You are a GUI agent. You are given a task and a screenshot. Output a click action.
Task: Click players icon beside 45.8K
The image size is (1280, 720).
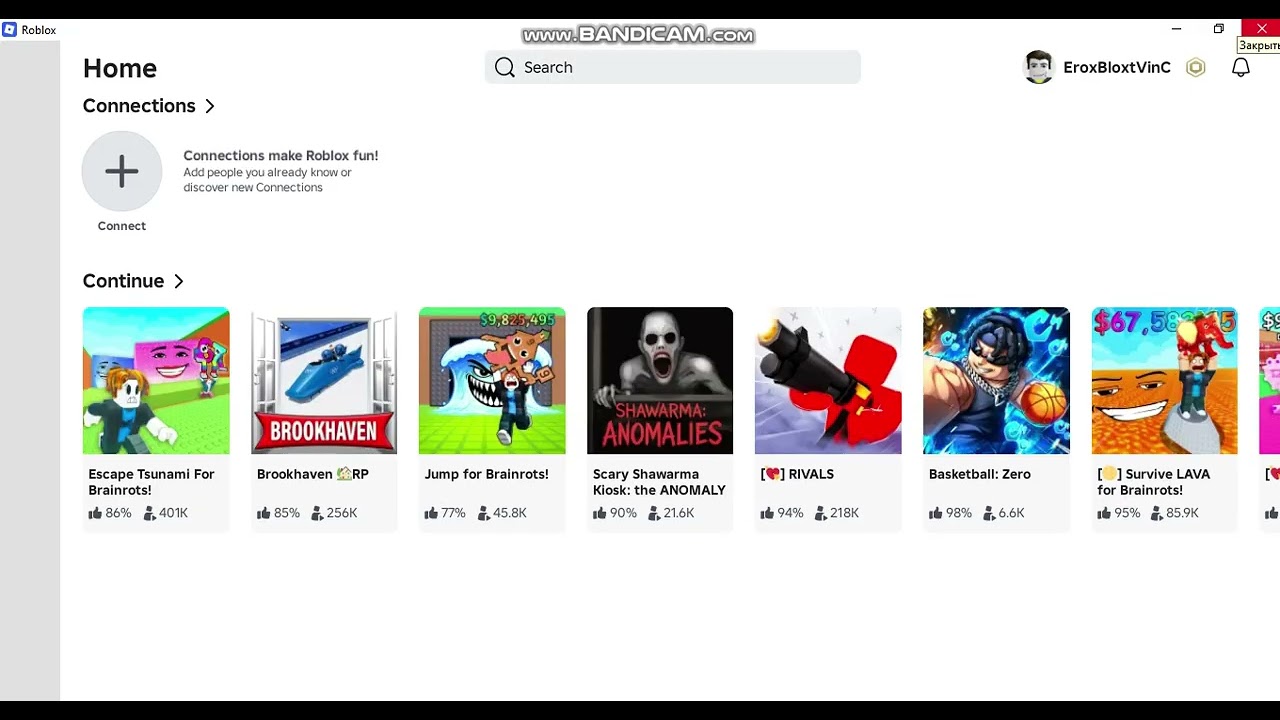pyautogui.click(x=484, y=513)
